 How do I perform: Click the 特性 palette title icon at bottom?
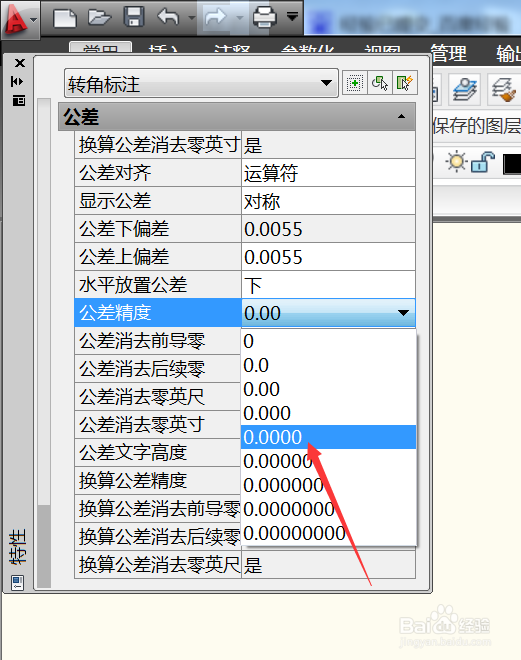(x=18, y=583)
